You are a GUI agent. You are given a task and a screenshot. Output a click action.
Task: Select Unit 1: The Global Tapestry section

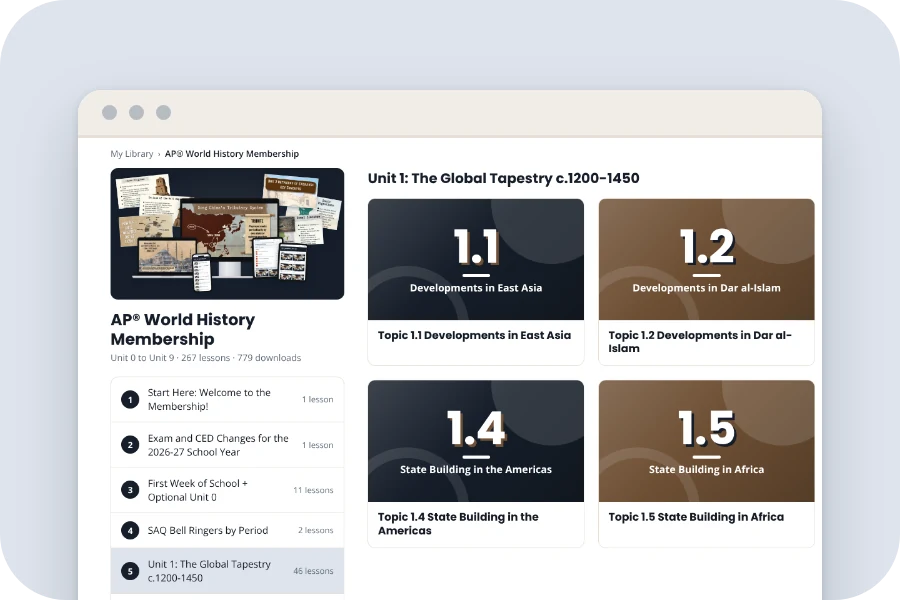point(227,571)
